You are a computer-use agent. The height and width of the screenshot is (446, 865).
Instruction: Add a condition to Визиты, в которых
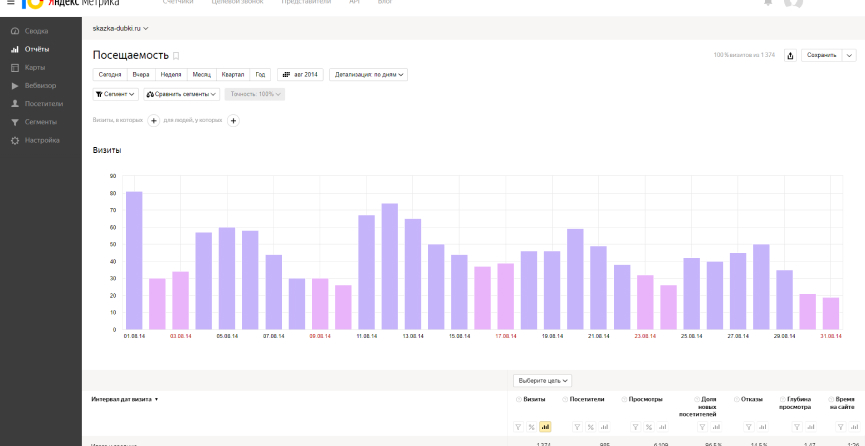pyautogui.click(x=153, y=120)
